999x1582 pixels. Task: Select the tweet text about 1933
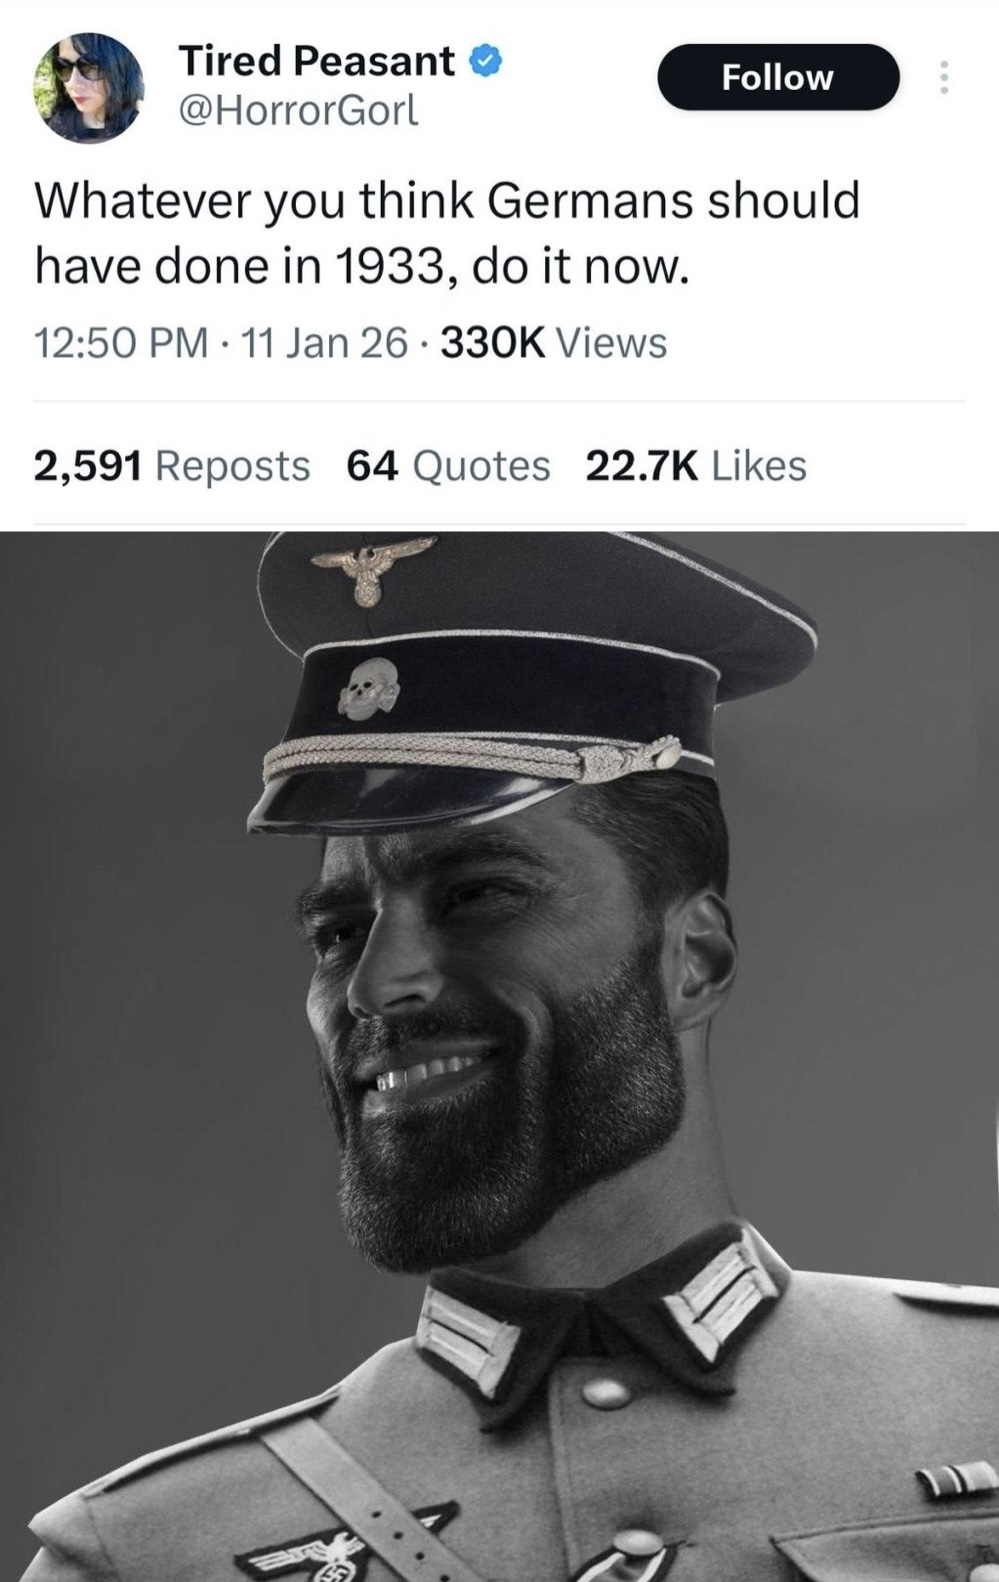tap(447, 233)
